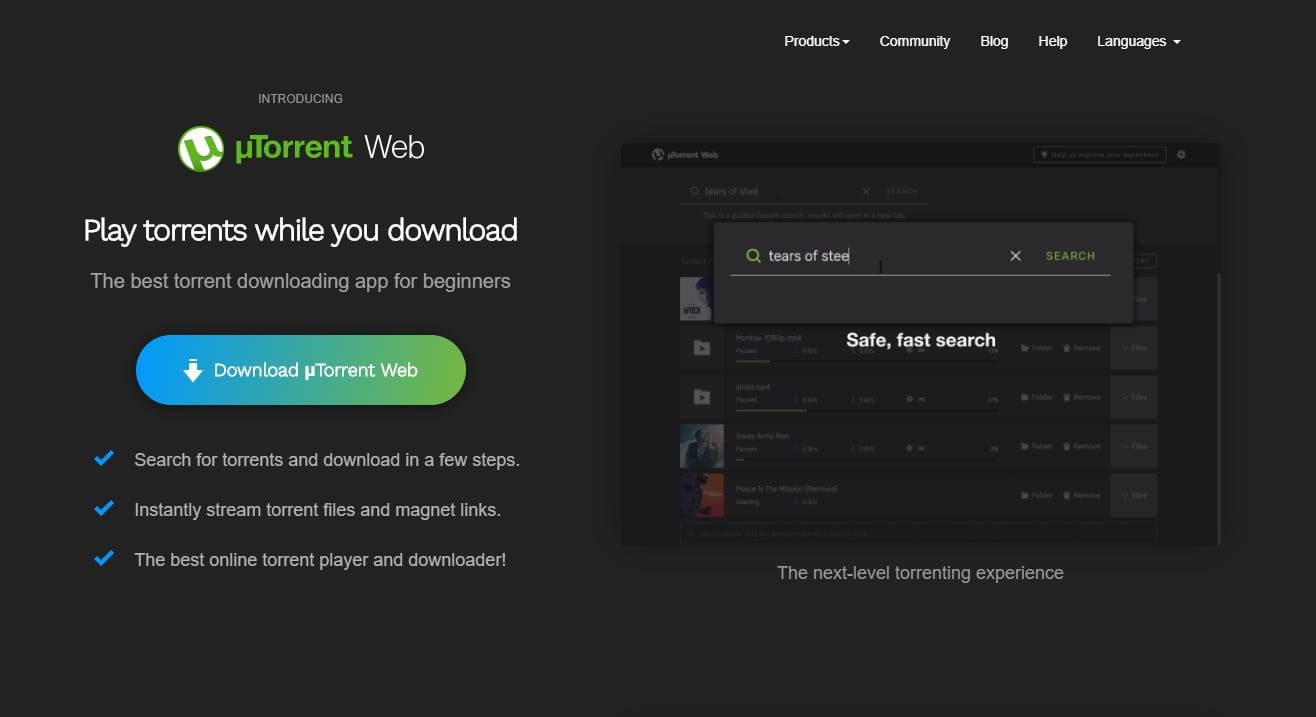Expand the Languages dropdown
This screenshot has width=1316, height=717.
click(1138, 41)
